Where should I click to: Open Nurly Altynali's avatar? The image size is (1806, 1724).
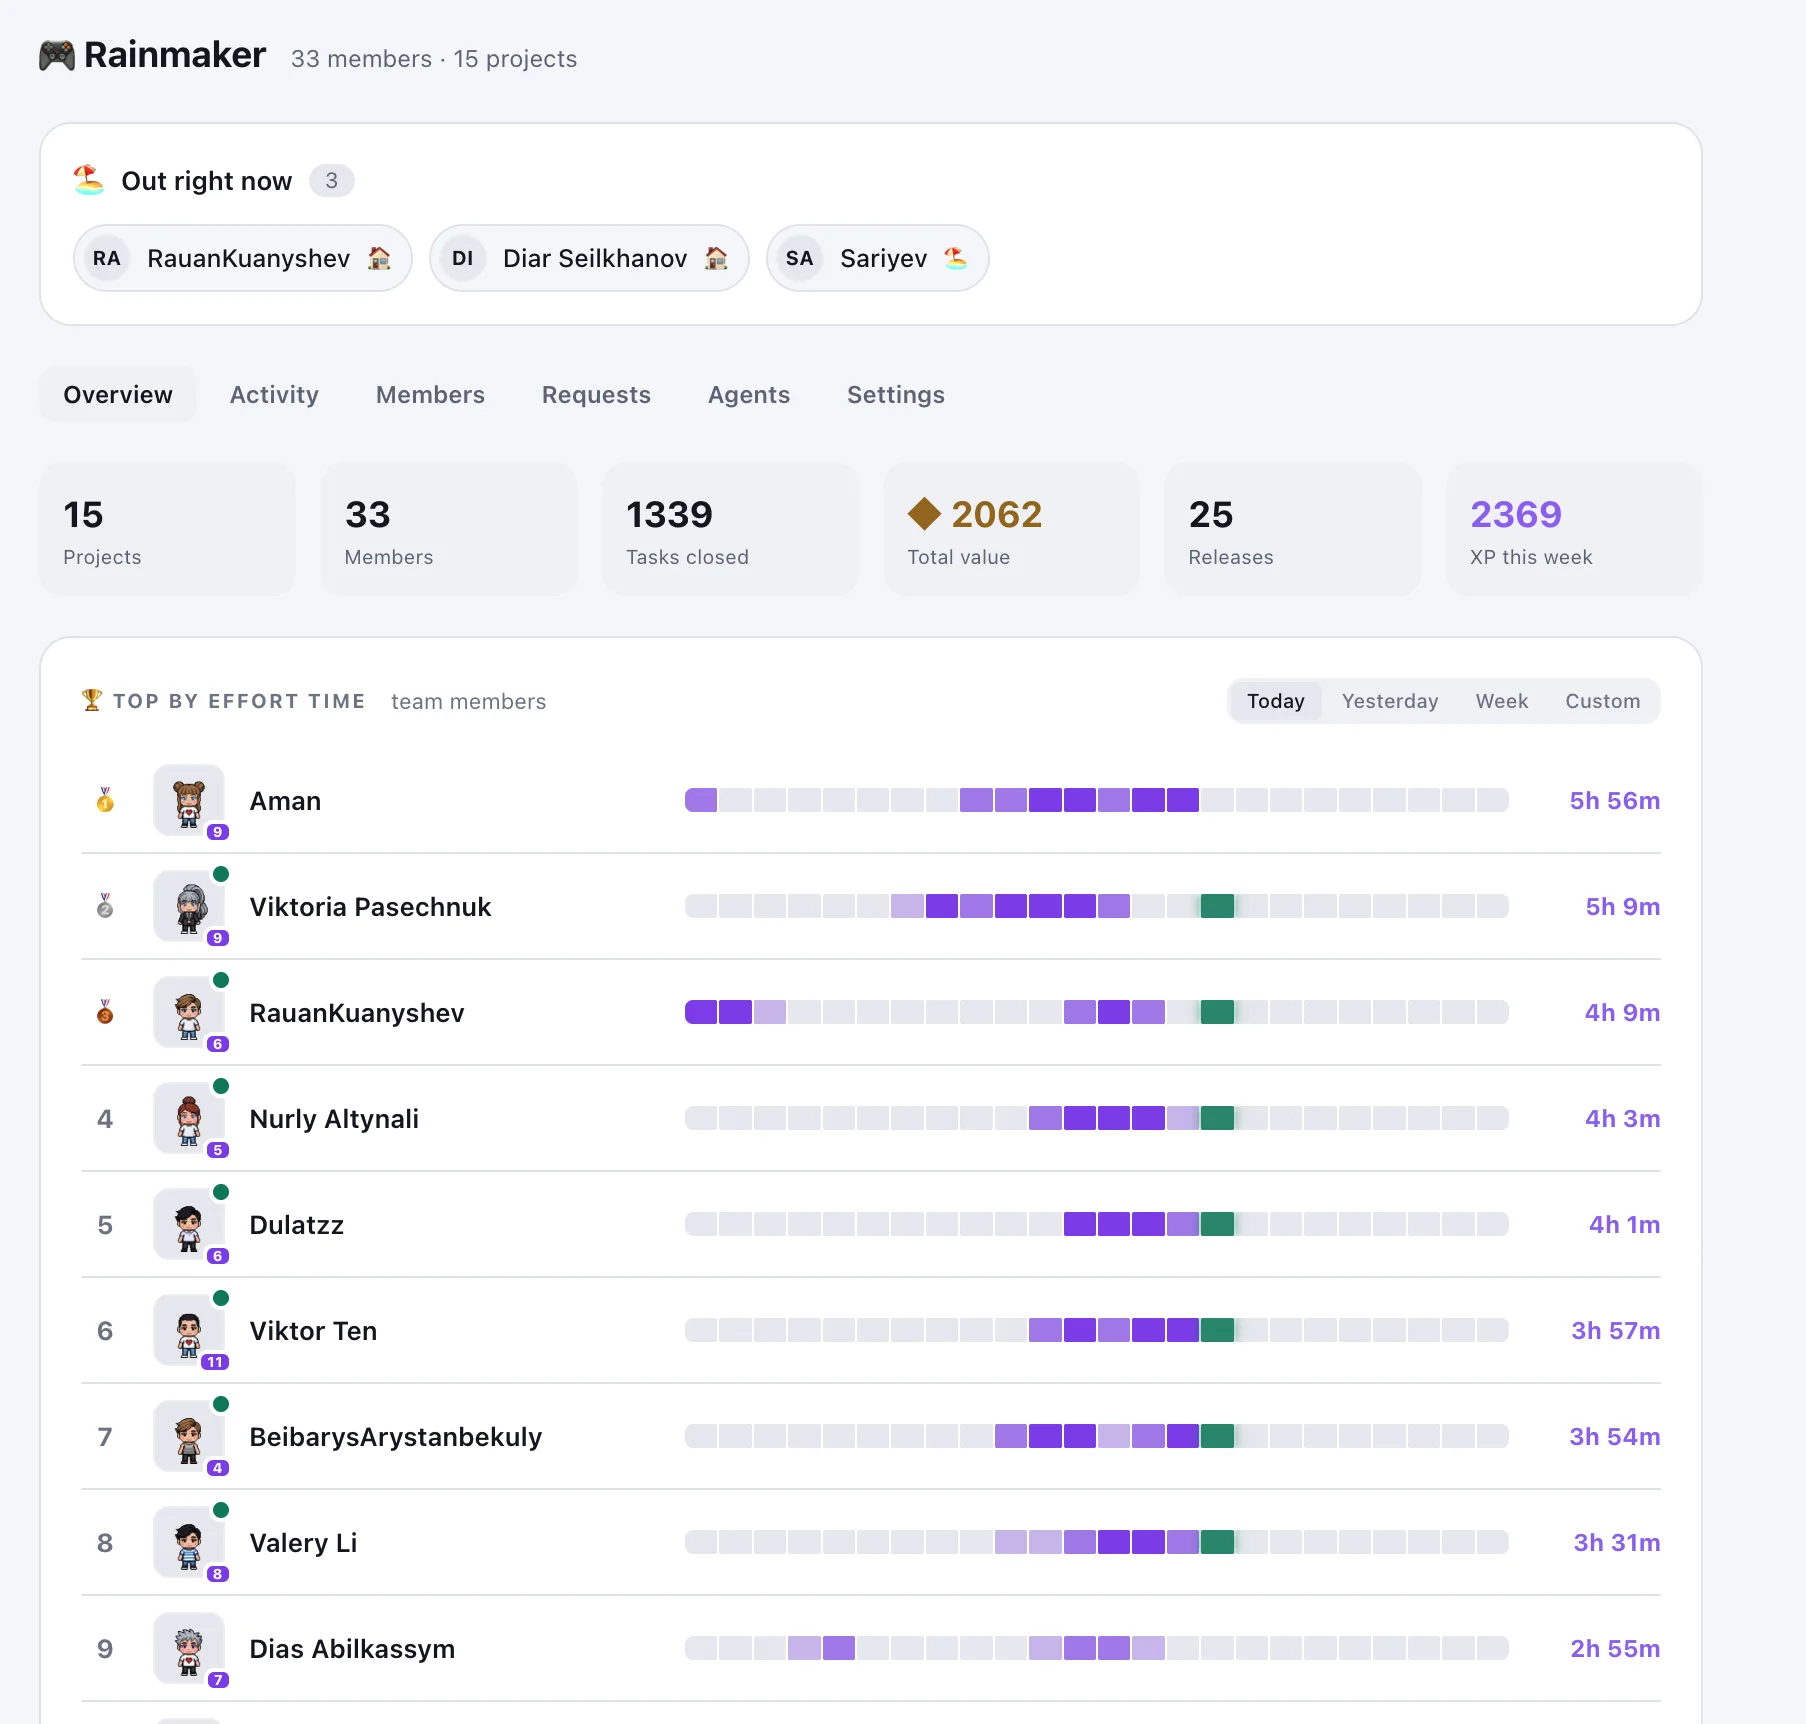pyautogui.click(x=189, y=1118)
